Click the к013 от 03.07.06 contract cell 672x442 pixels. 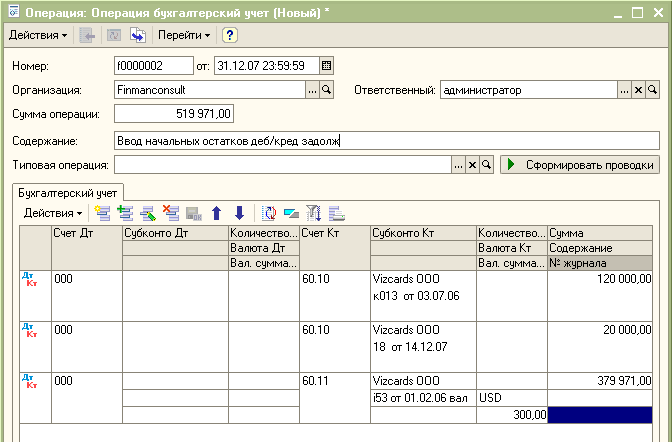click(x=423, y=296)
